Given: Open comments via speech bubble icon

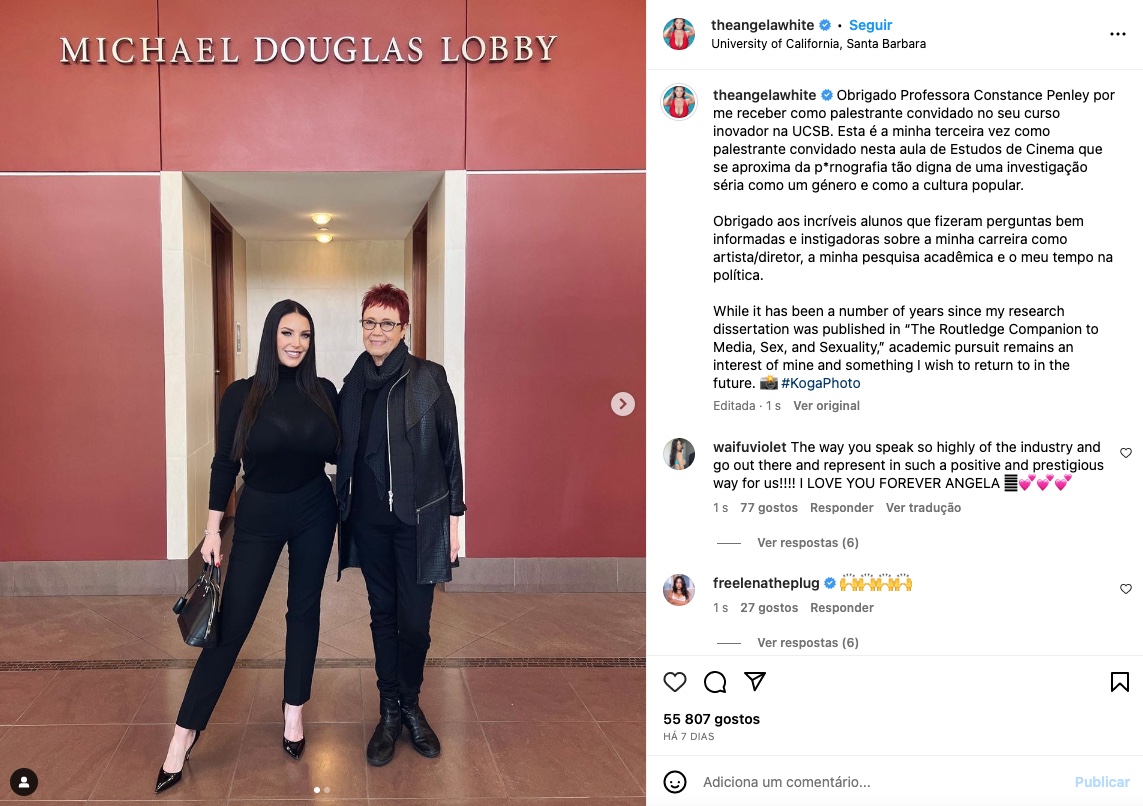Looking at the screenshot, I should click(x=715, y=682).
